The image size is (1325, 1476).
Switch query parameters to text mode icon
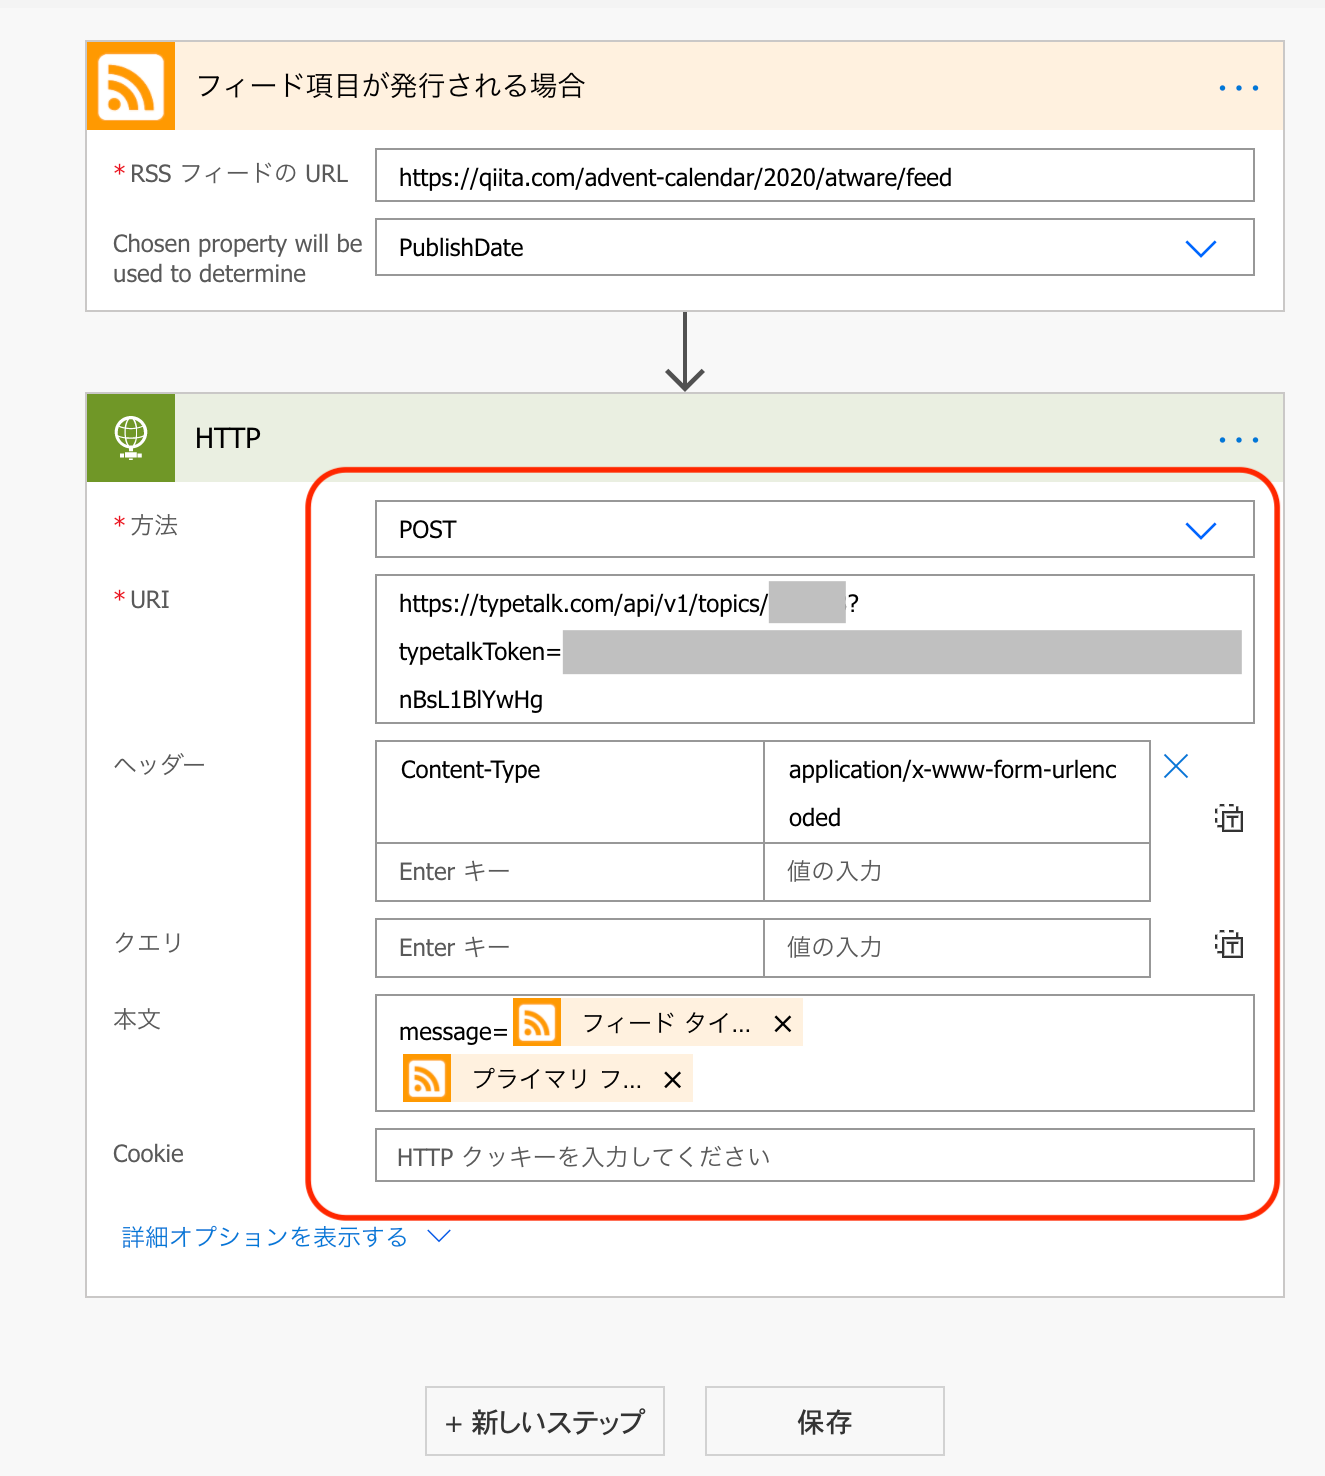[1229, 944]
